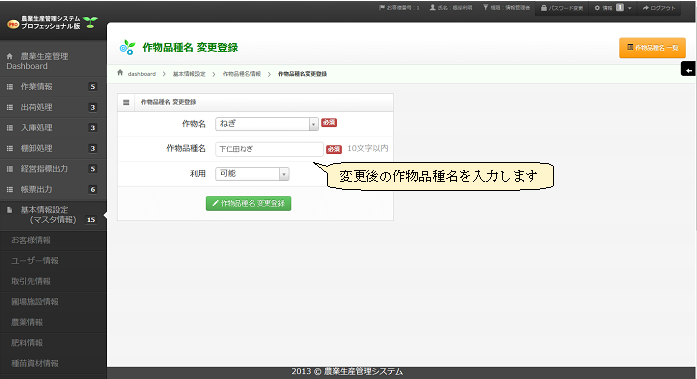Image resolution: width=697 pixels, height=379 pixels.
Task: Click the 基本情報設定 breadcrumb link
Action: tap(189, 74)
